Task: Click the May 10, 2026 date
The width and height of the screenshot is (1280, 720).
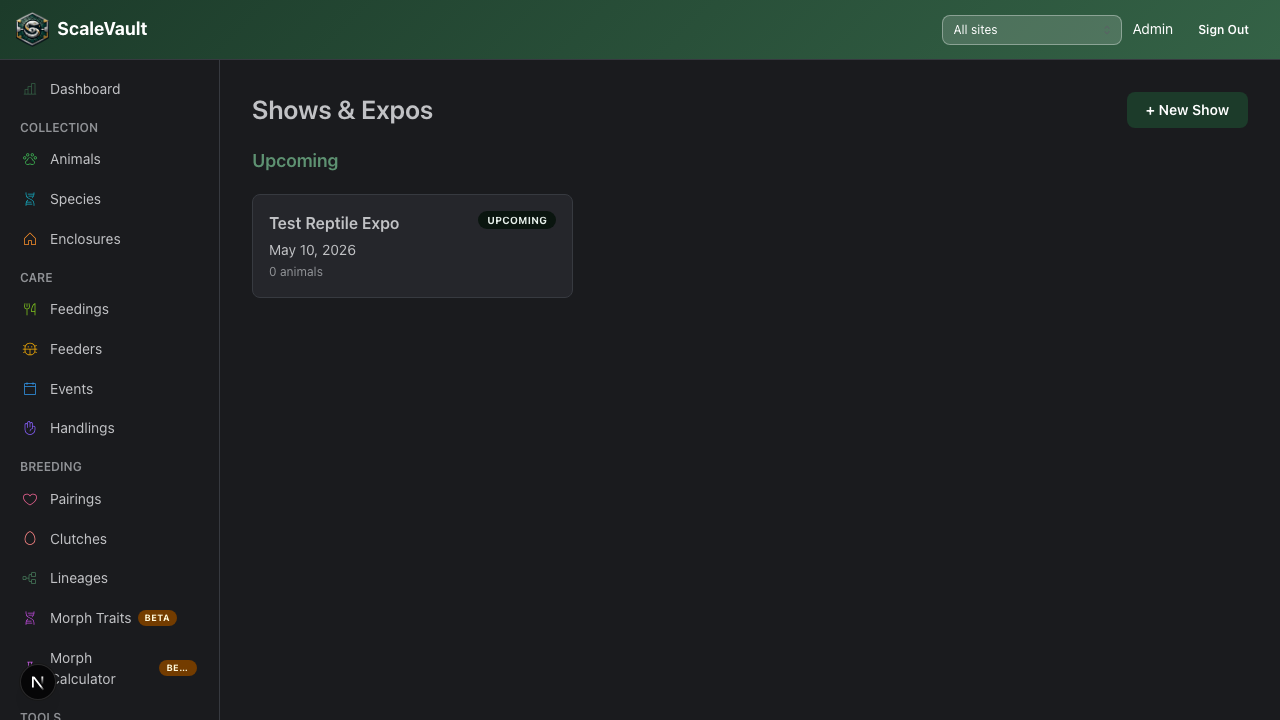Action: tap(312, 250)
